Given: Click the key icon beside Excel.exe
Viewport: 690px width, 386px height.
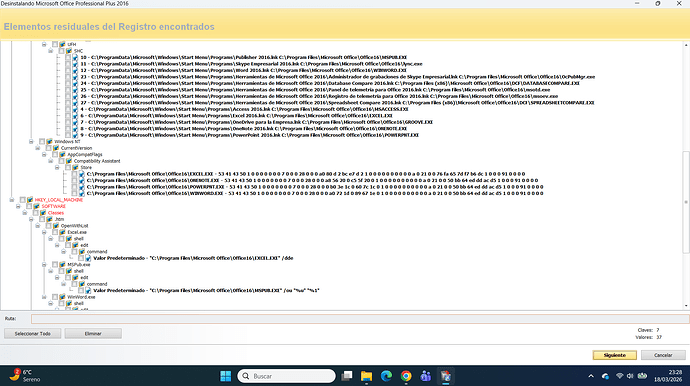Looking at the screenshot, I should (62, 232).
